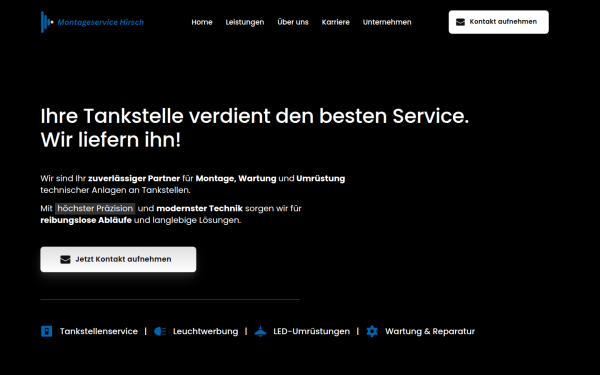
Task: Click envelope icon in Jetzt Kontakt aufnehmen button
Action: coord(65,259)
